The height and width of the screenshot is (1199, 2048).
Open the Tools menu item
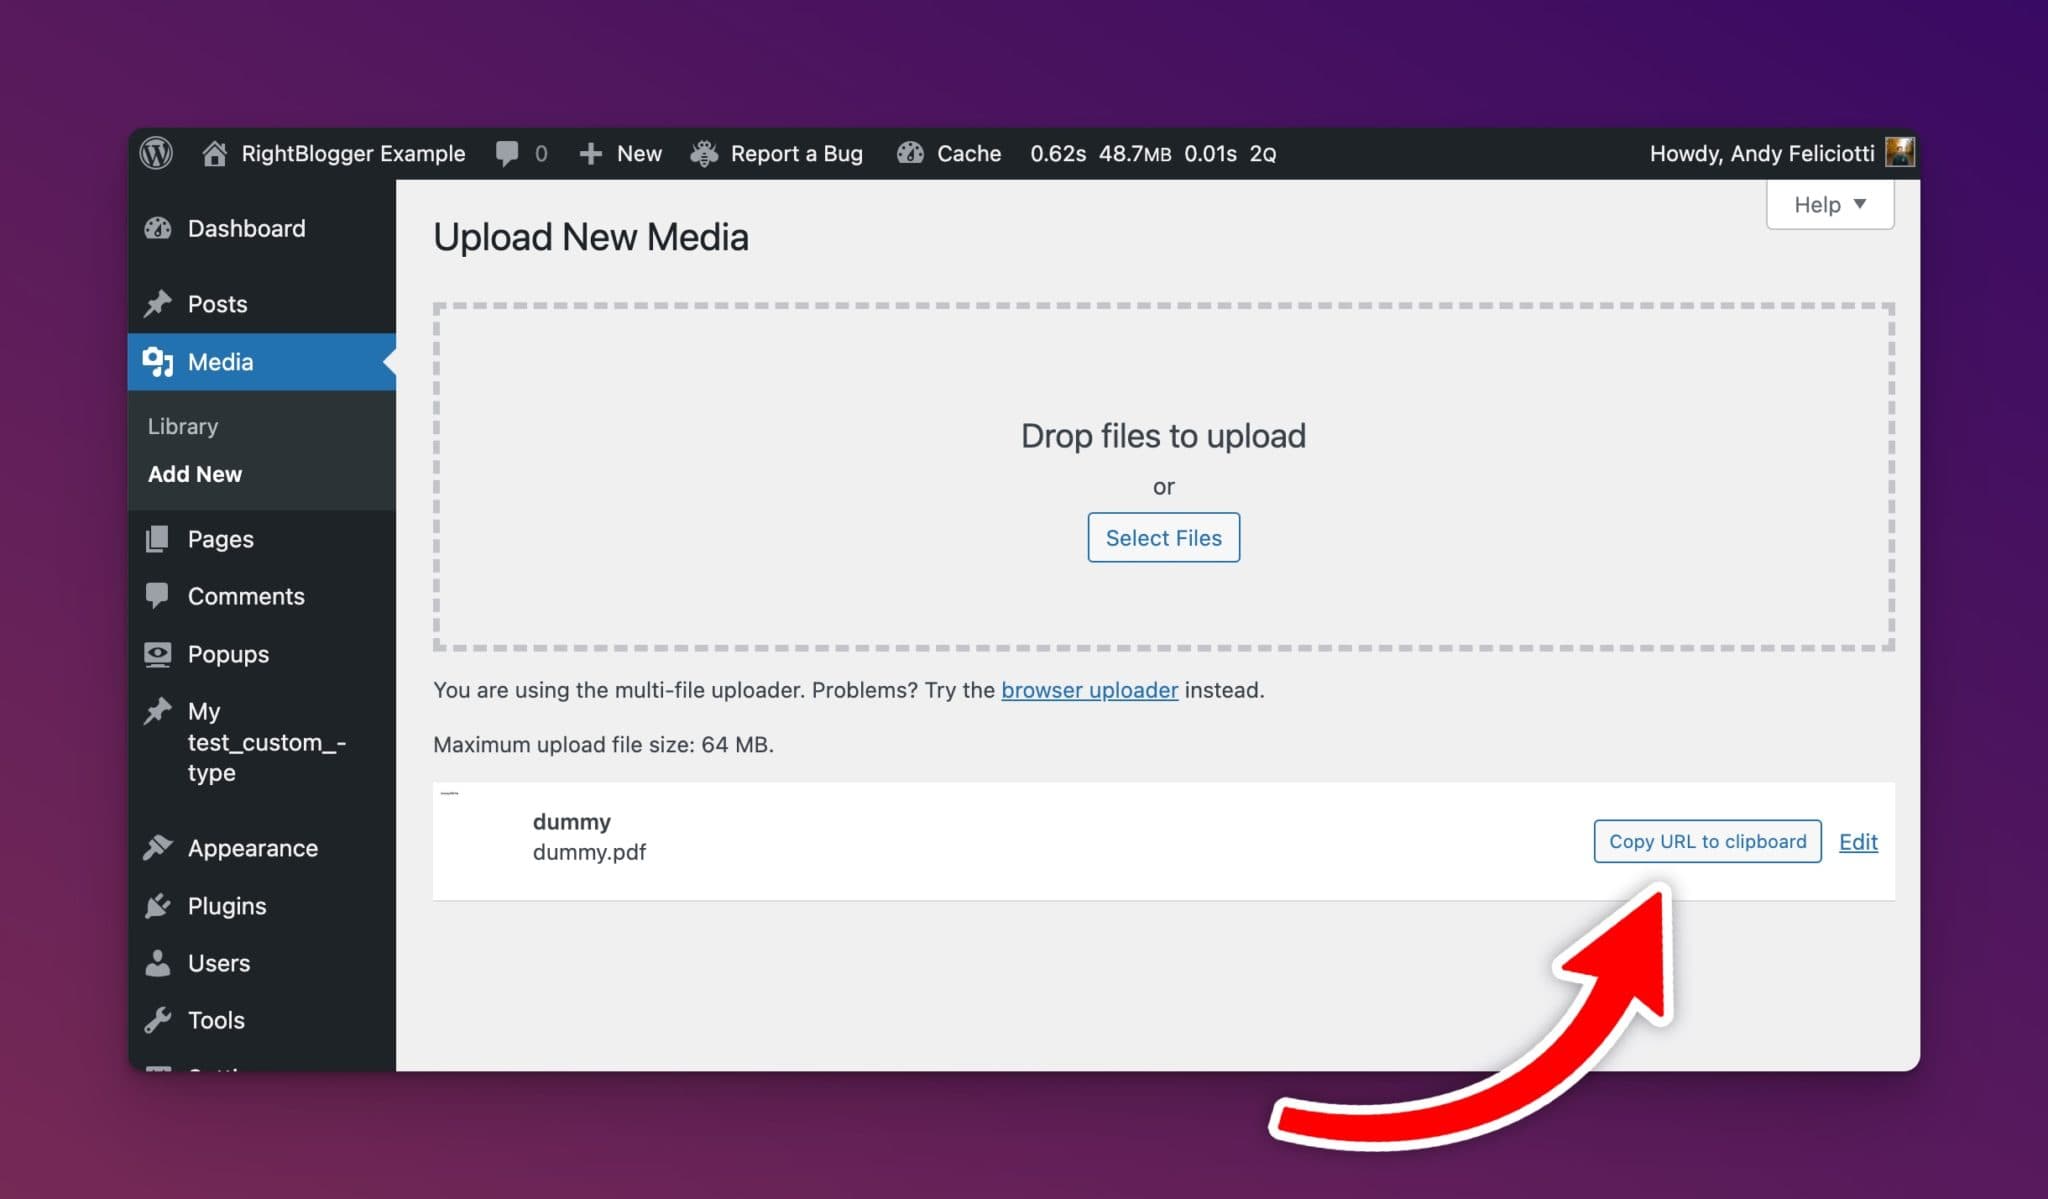pos(216,1021)
